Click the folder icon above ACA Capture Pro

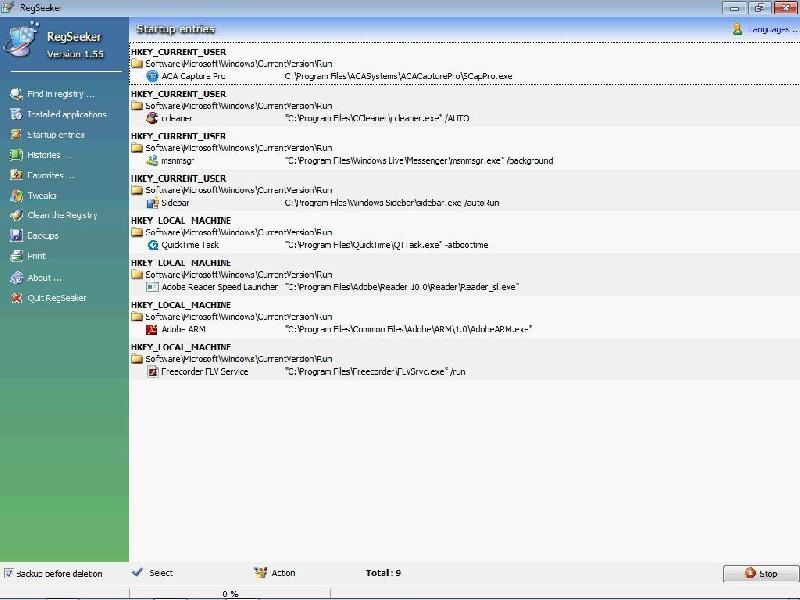(x=136, y=63)
